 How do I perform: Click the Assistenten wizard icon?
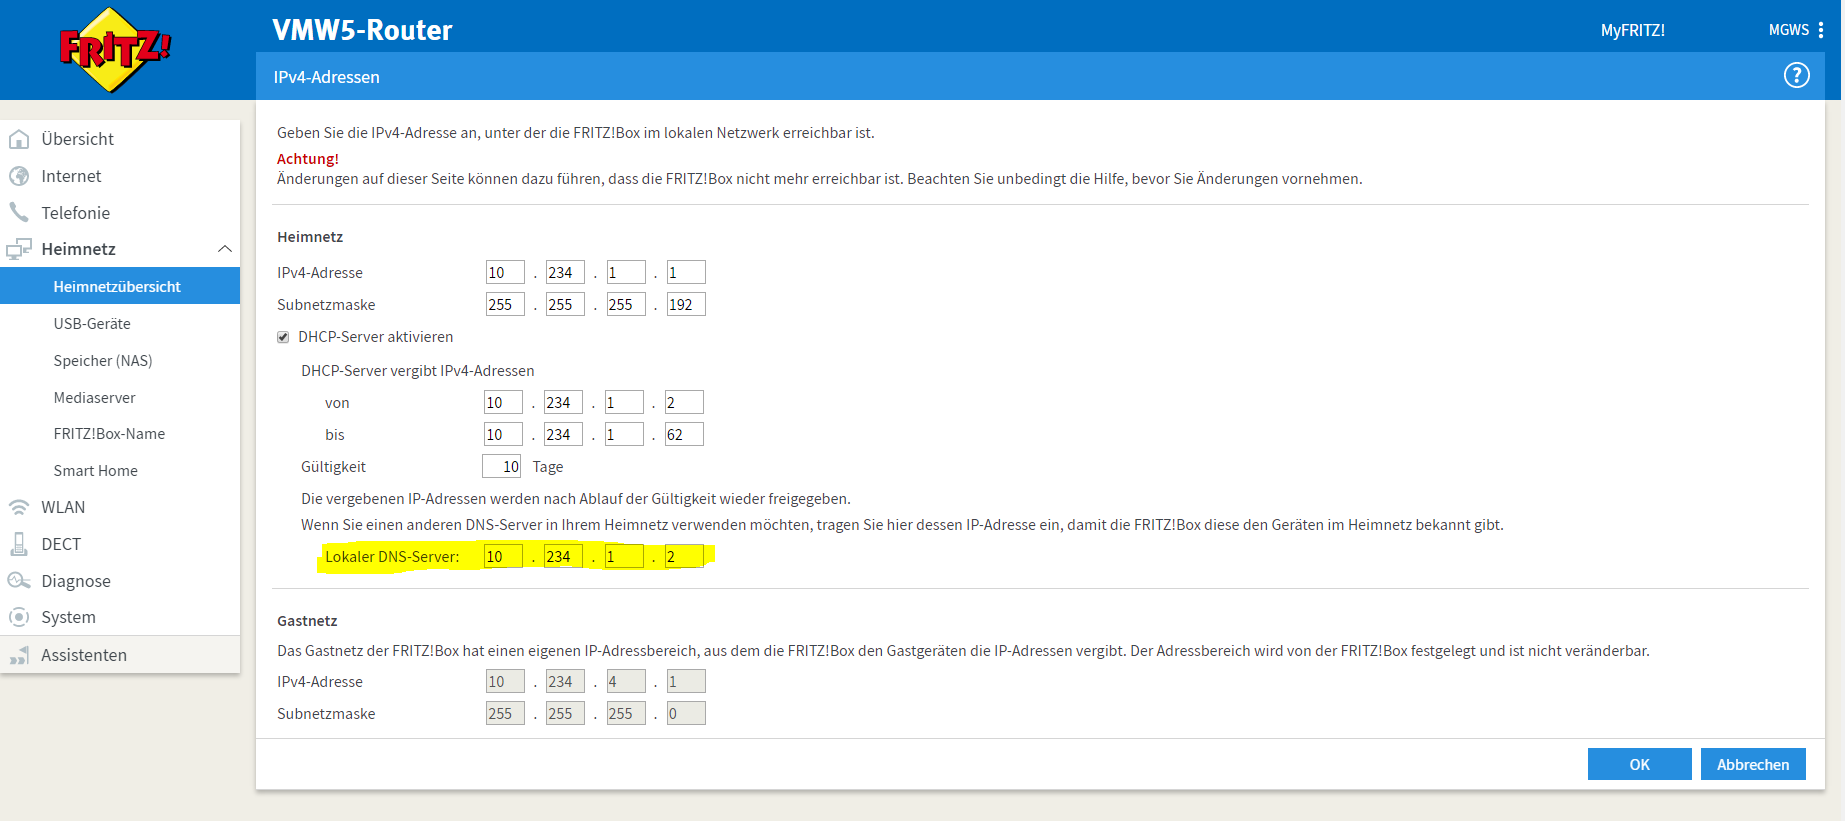click(19, 655)
